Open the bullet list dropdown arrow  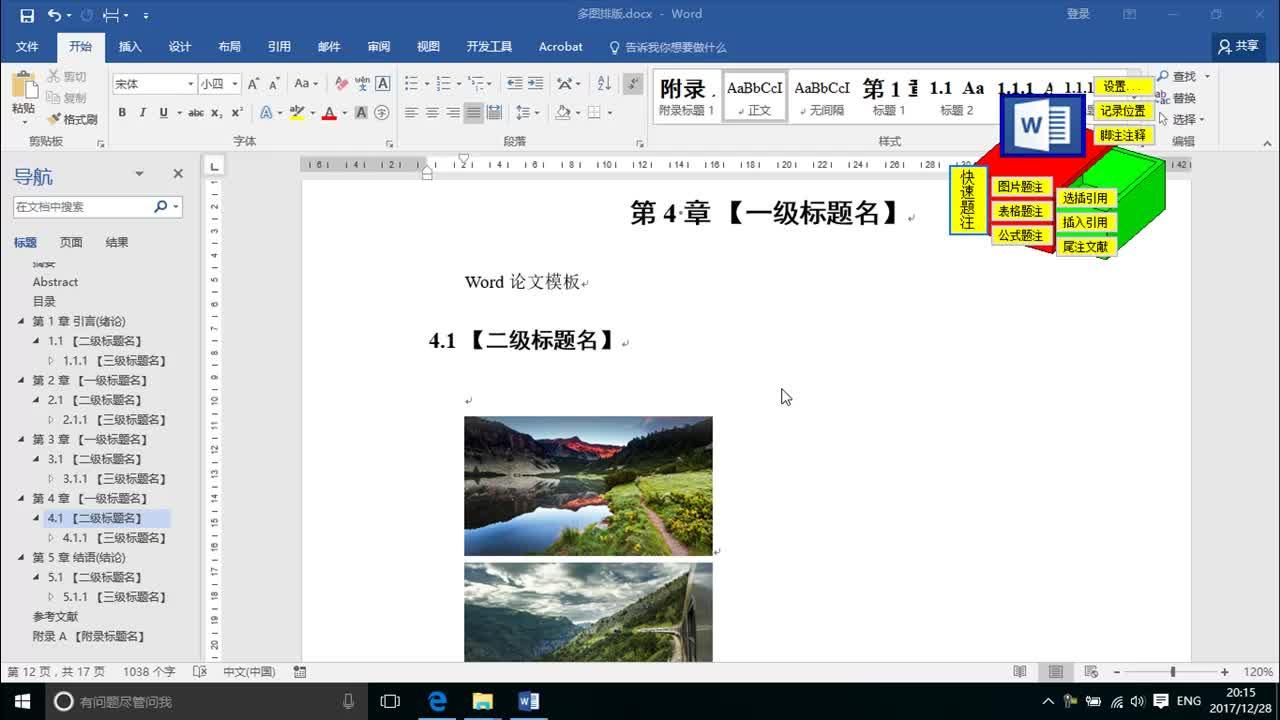point(426,84)
